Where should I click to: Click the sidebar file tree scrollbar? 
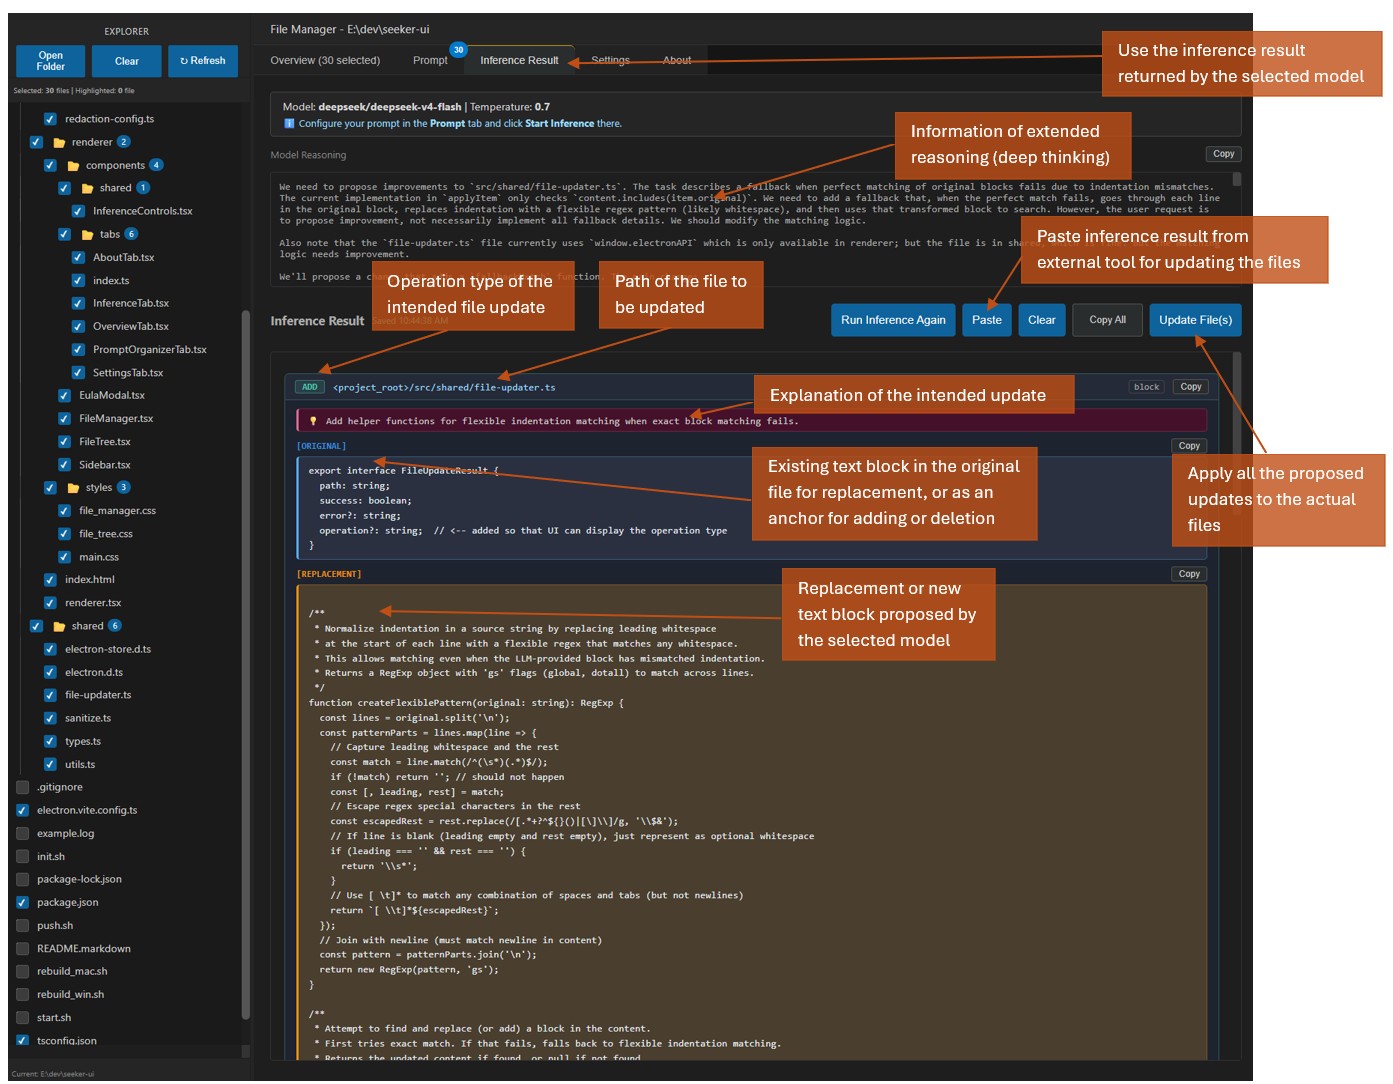(245, 665)
